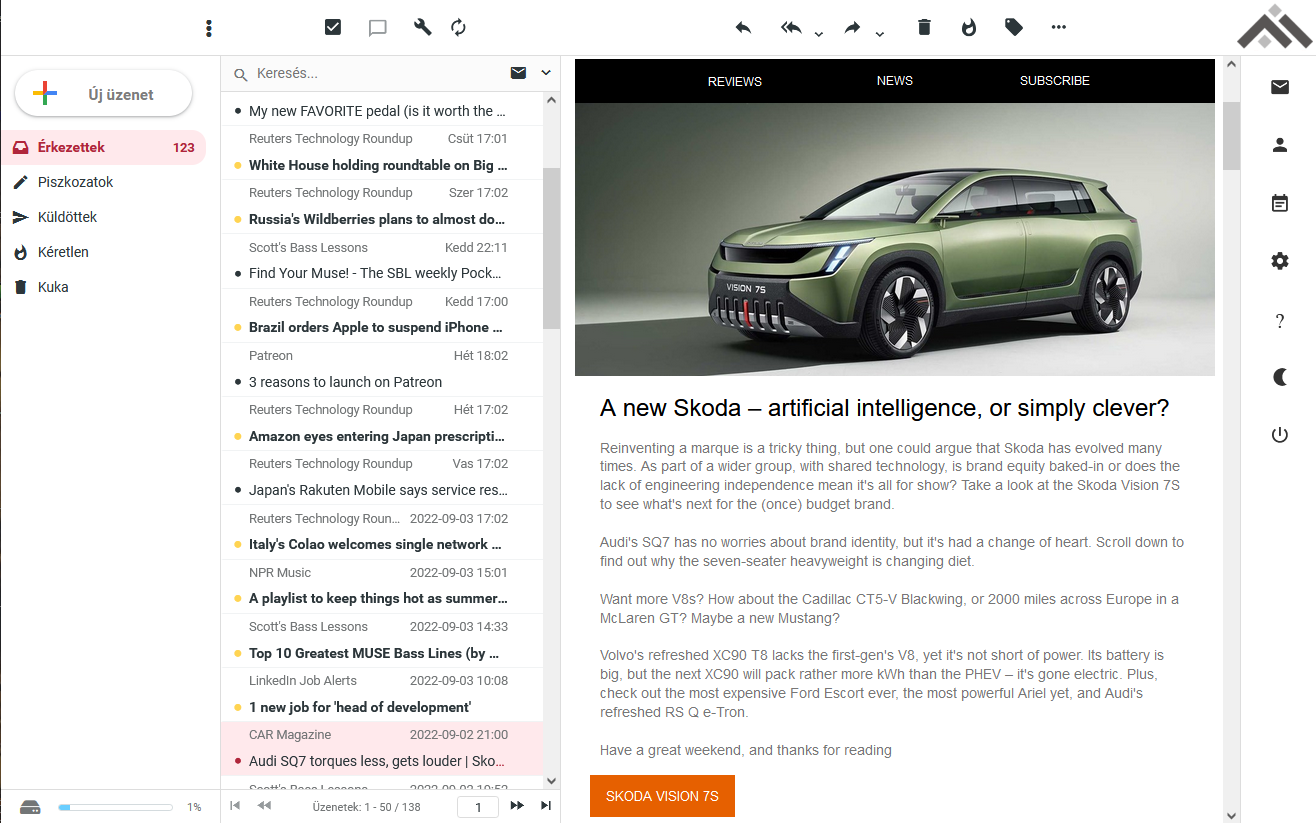Image resolution: width=1316 pixels, height=823 pixels.
Task: Click the select-all checkbox icon
Action: (x=333, y=27)
